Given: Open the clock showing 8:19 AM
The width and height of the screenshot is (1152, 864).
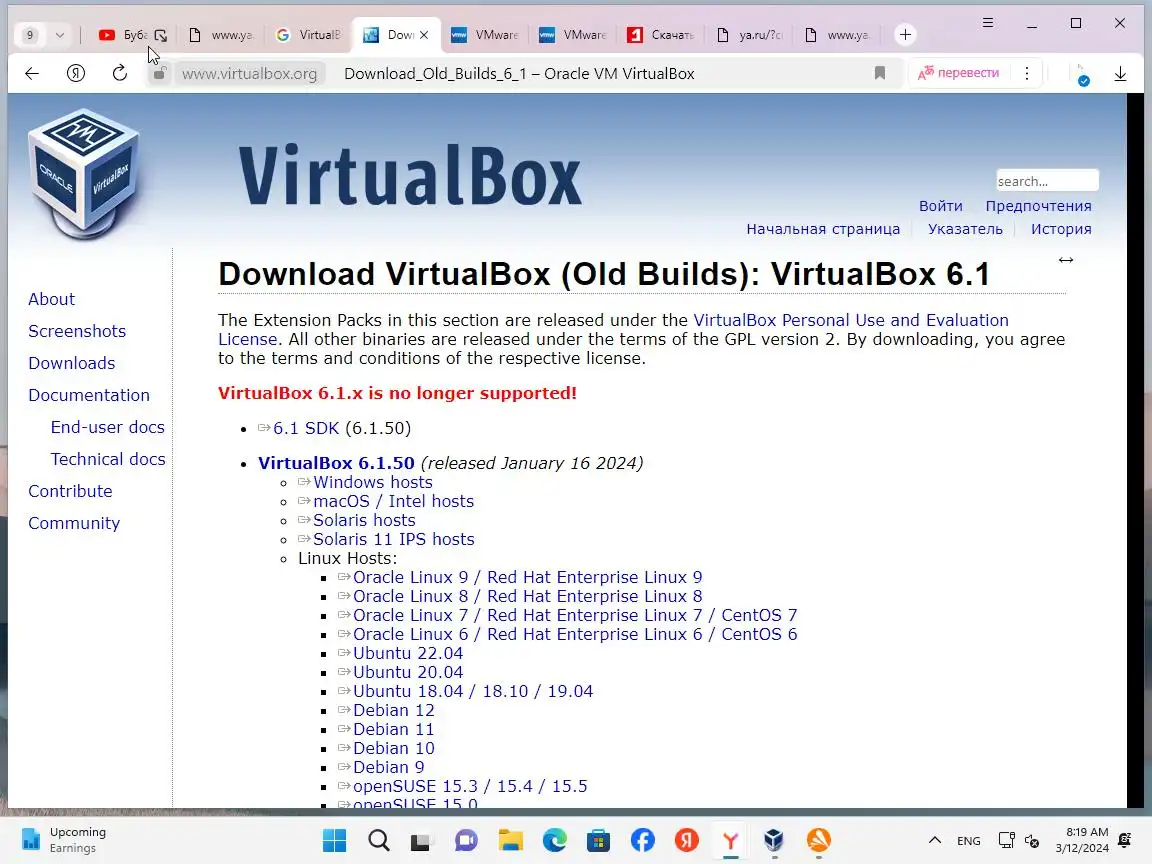Looking at the screenshot, I should tap(1082, 840).
